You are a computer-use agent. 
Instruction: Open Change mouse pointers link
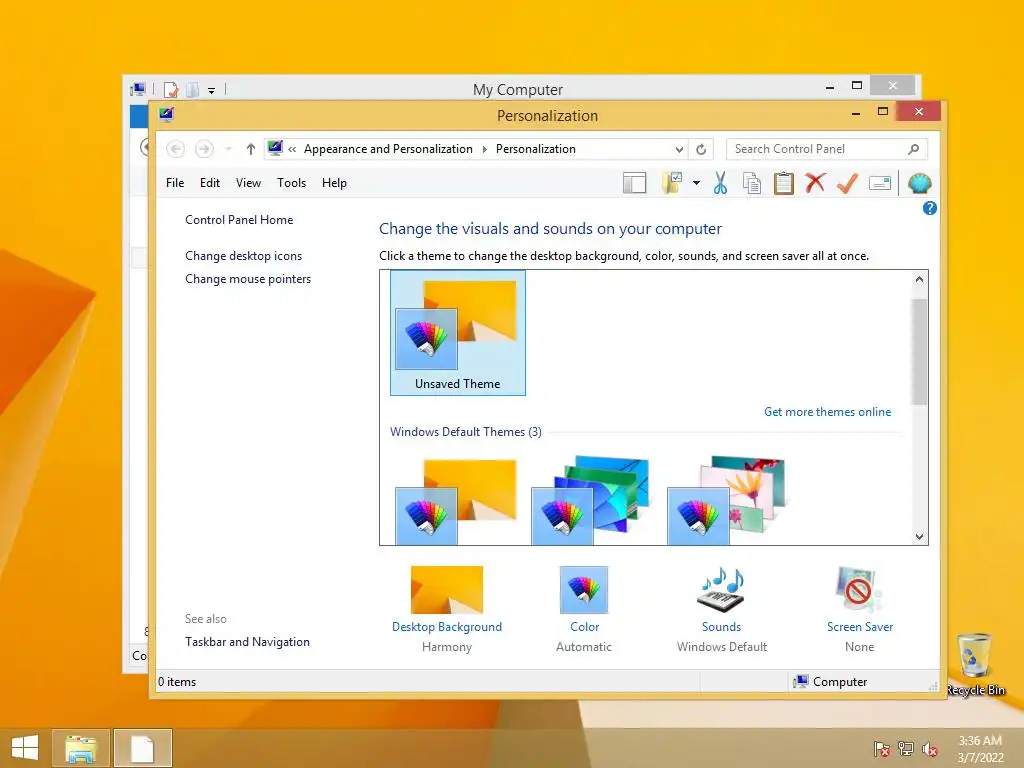(x=248, y=279)
